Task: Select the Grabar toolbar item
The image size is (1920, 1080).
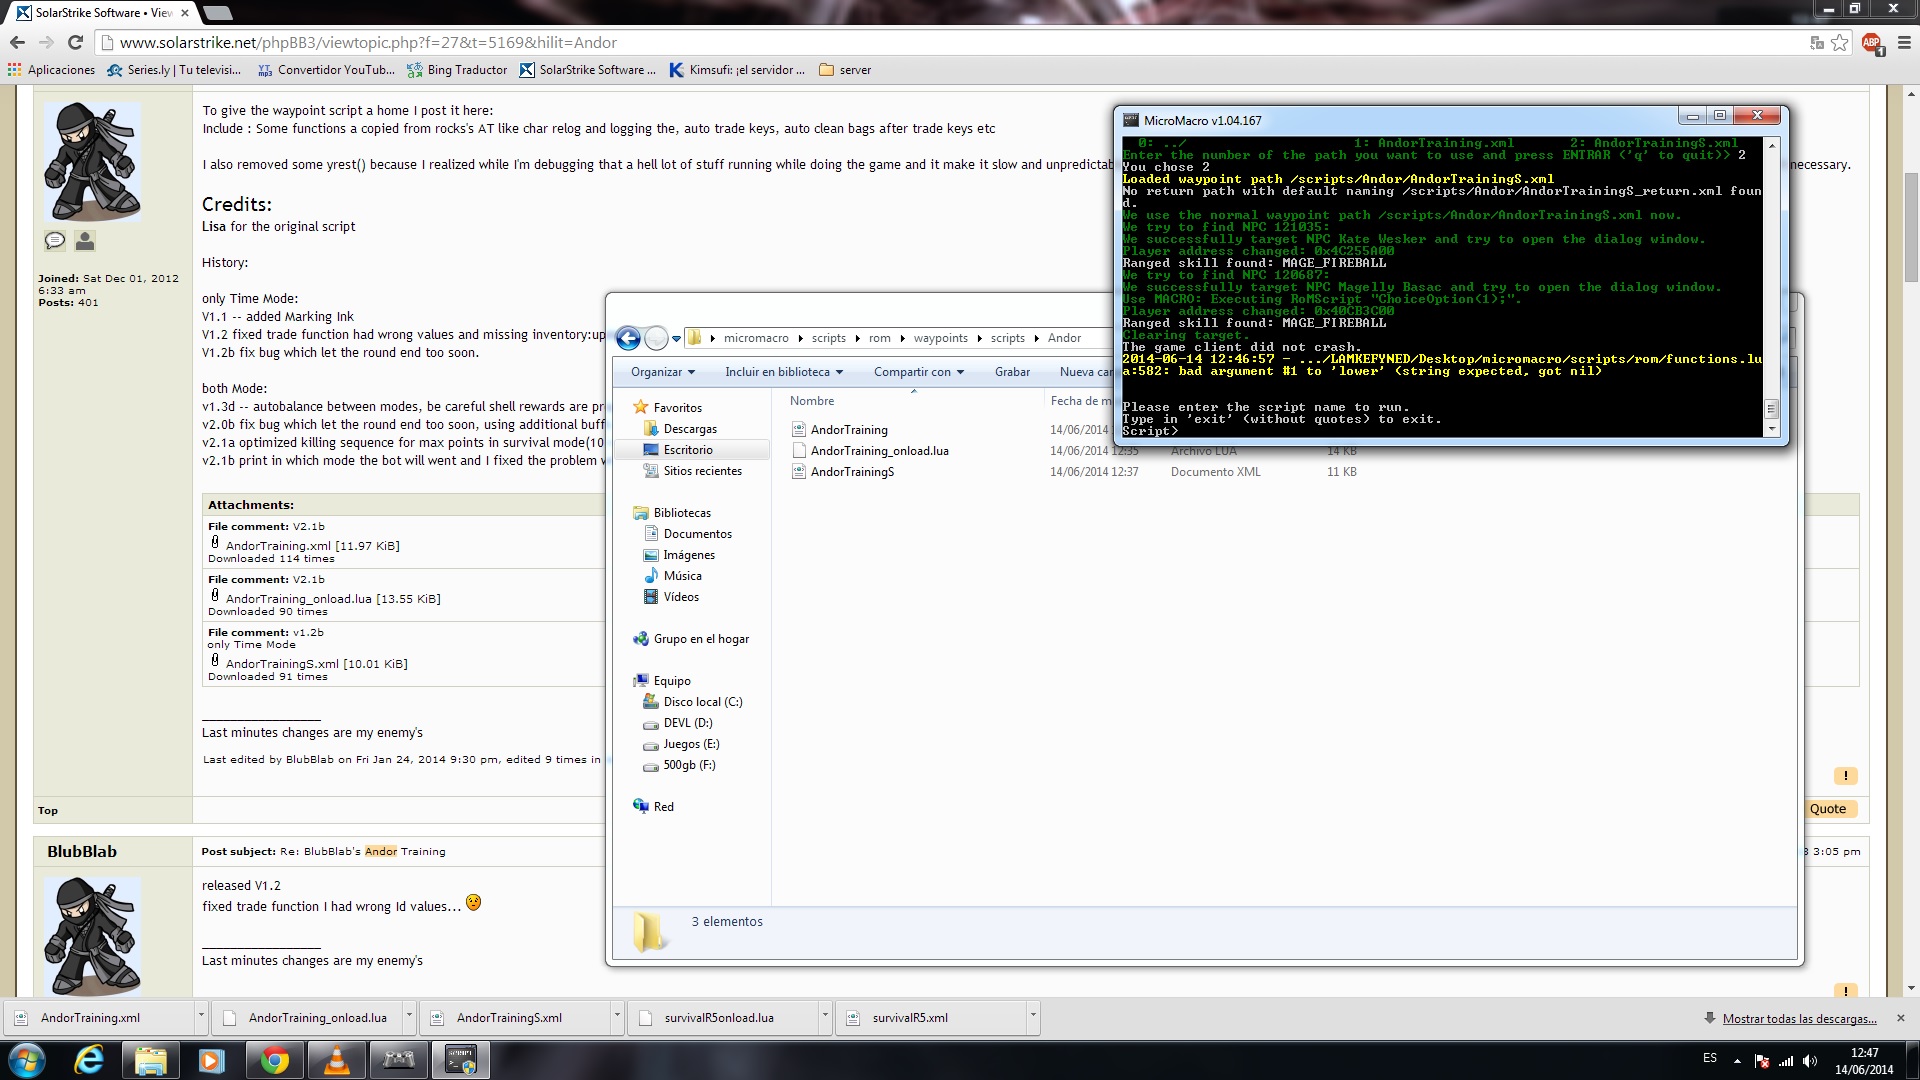Action: [x=1012, y=372]
